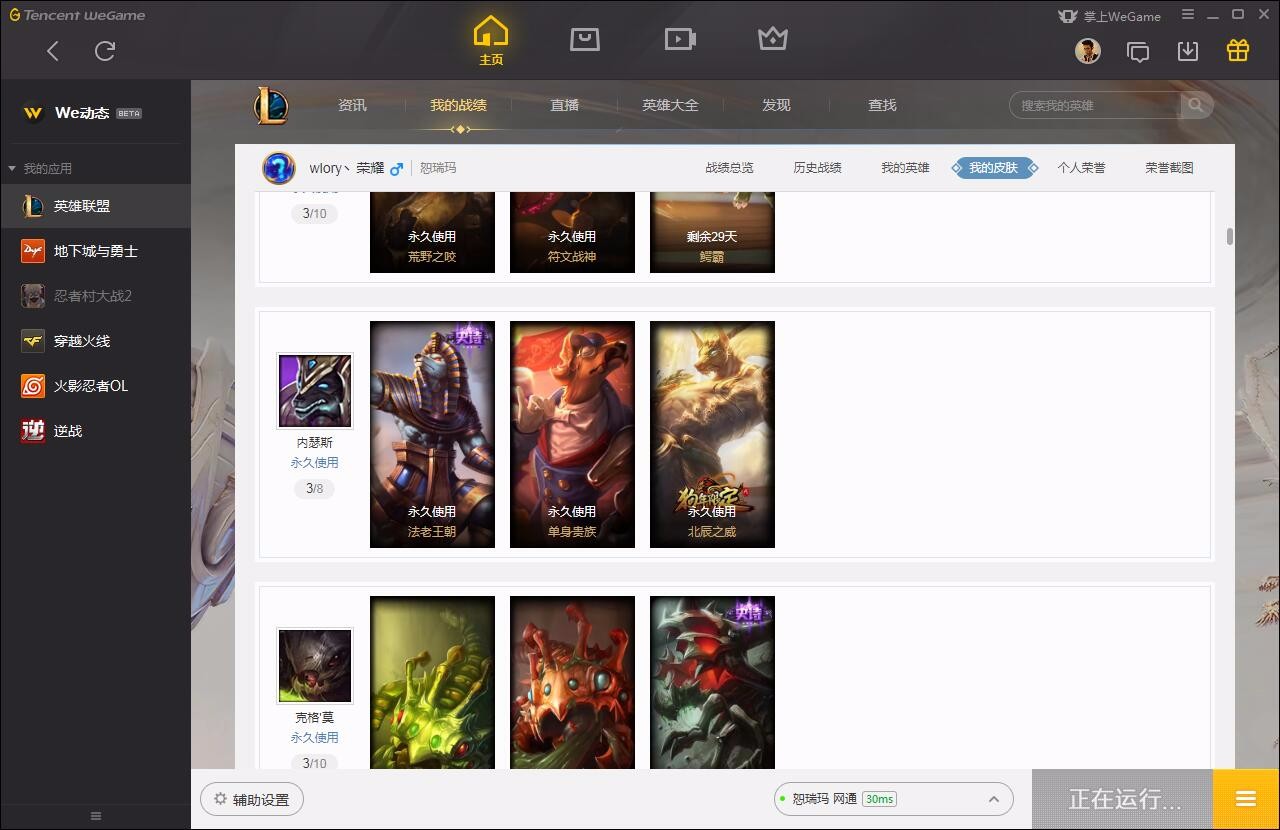Open the green Kog'Maw skin thumbnail

click(x=432, y=683)
